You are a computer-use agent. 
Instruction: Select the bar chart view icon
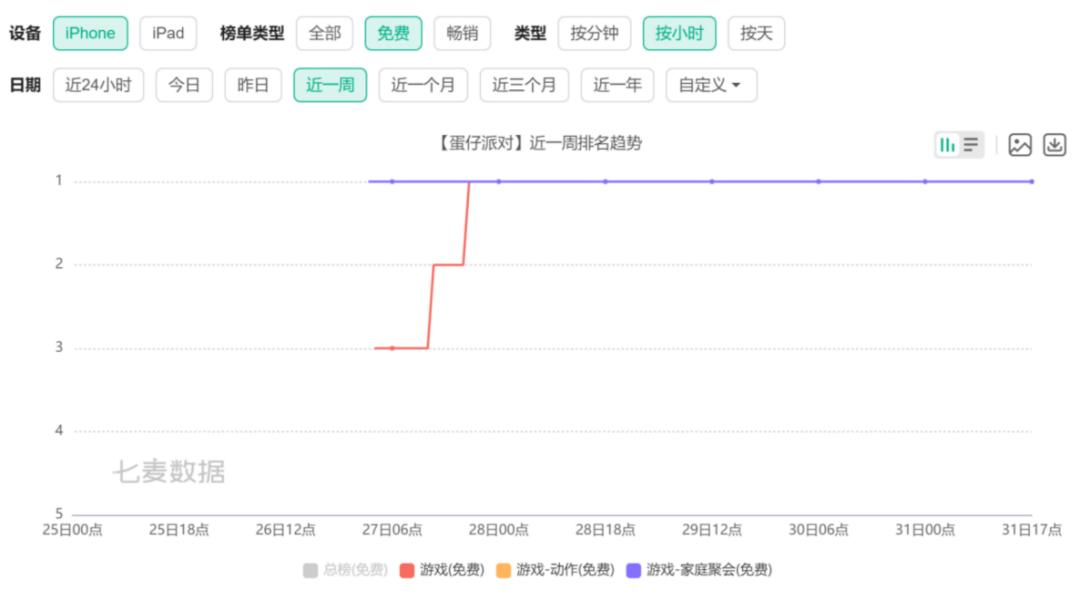(947, 145)
